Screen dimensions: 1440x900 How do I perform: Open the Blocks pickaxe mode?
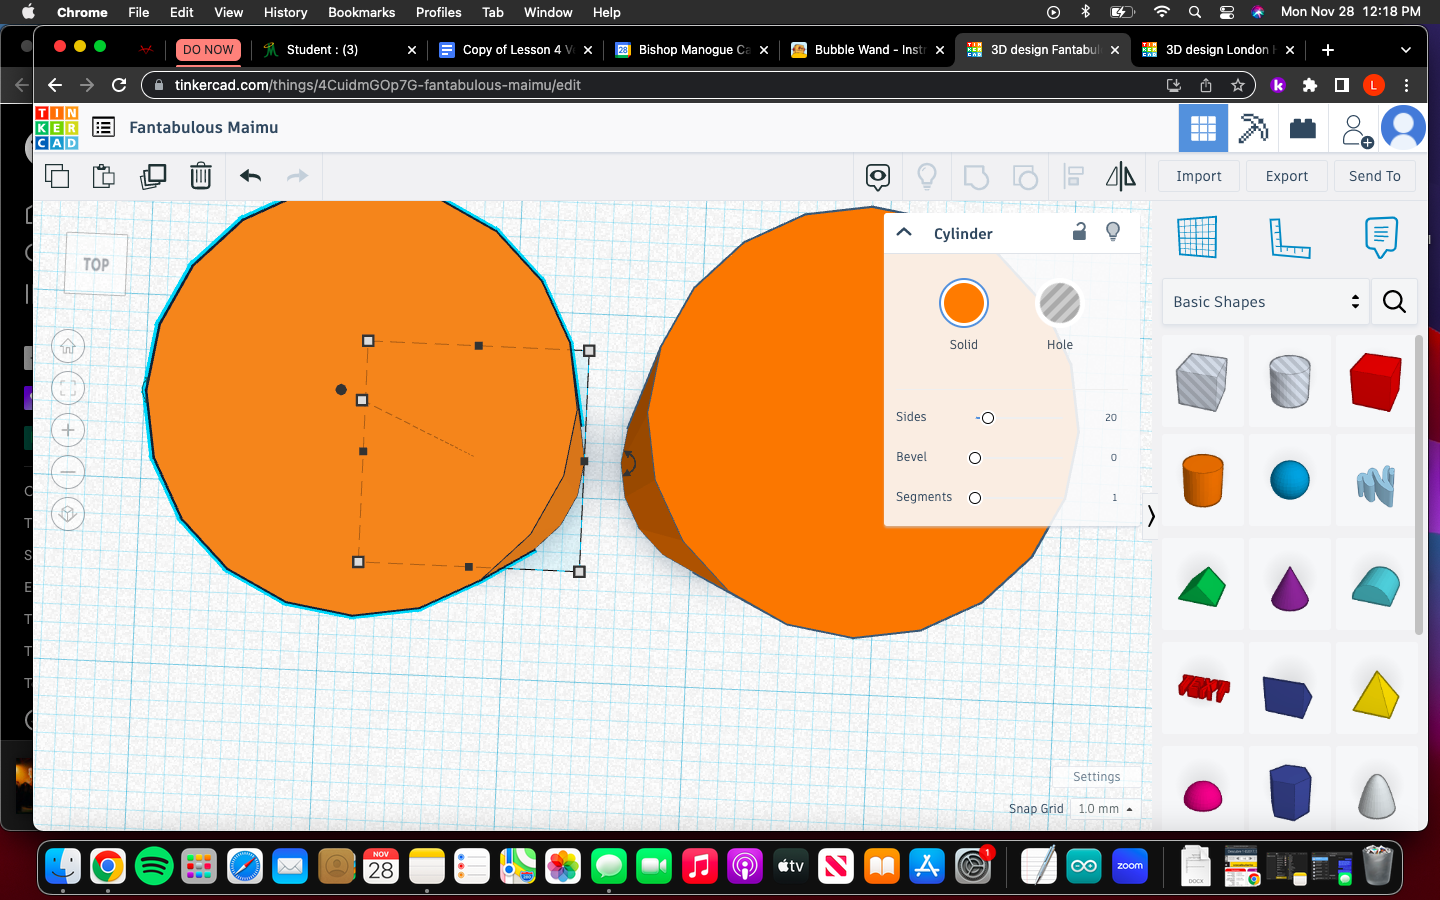coord(1253,128)
